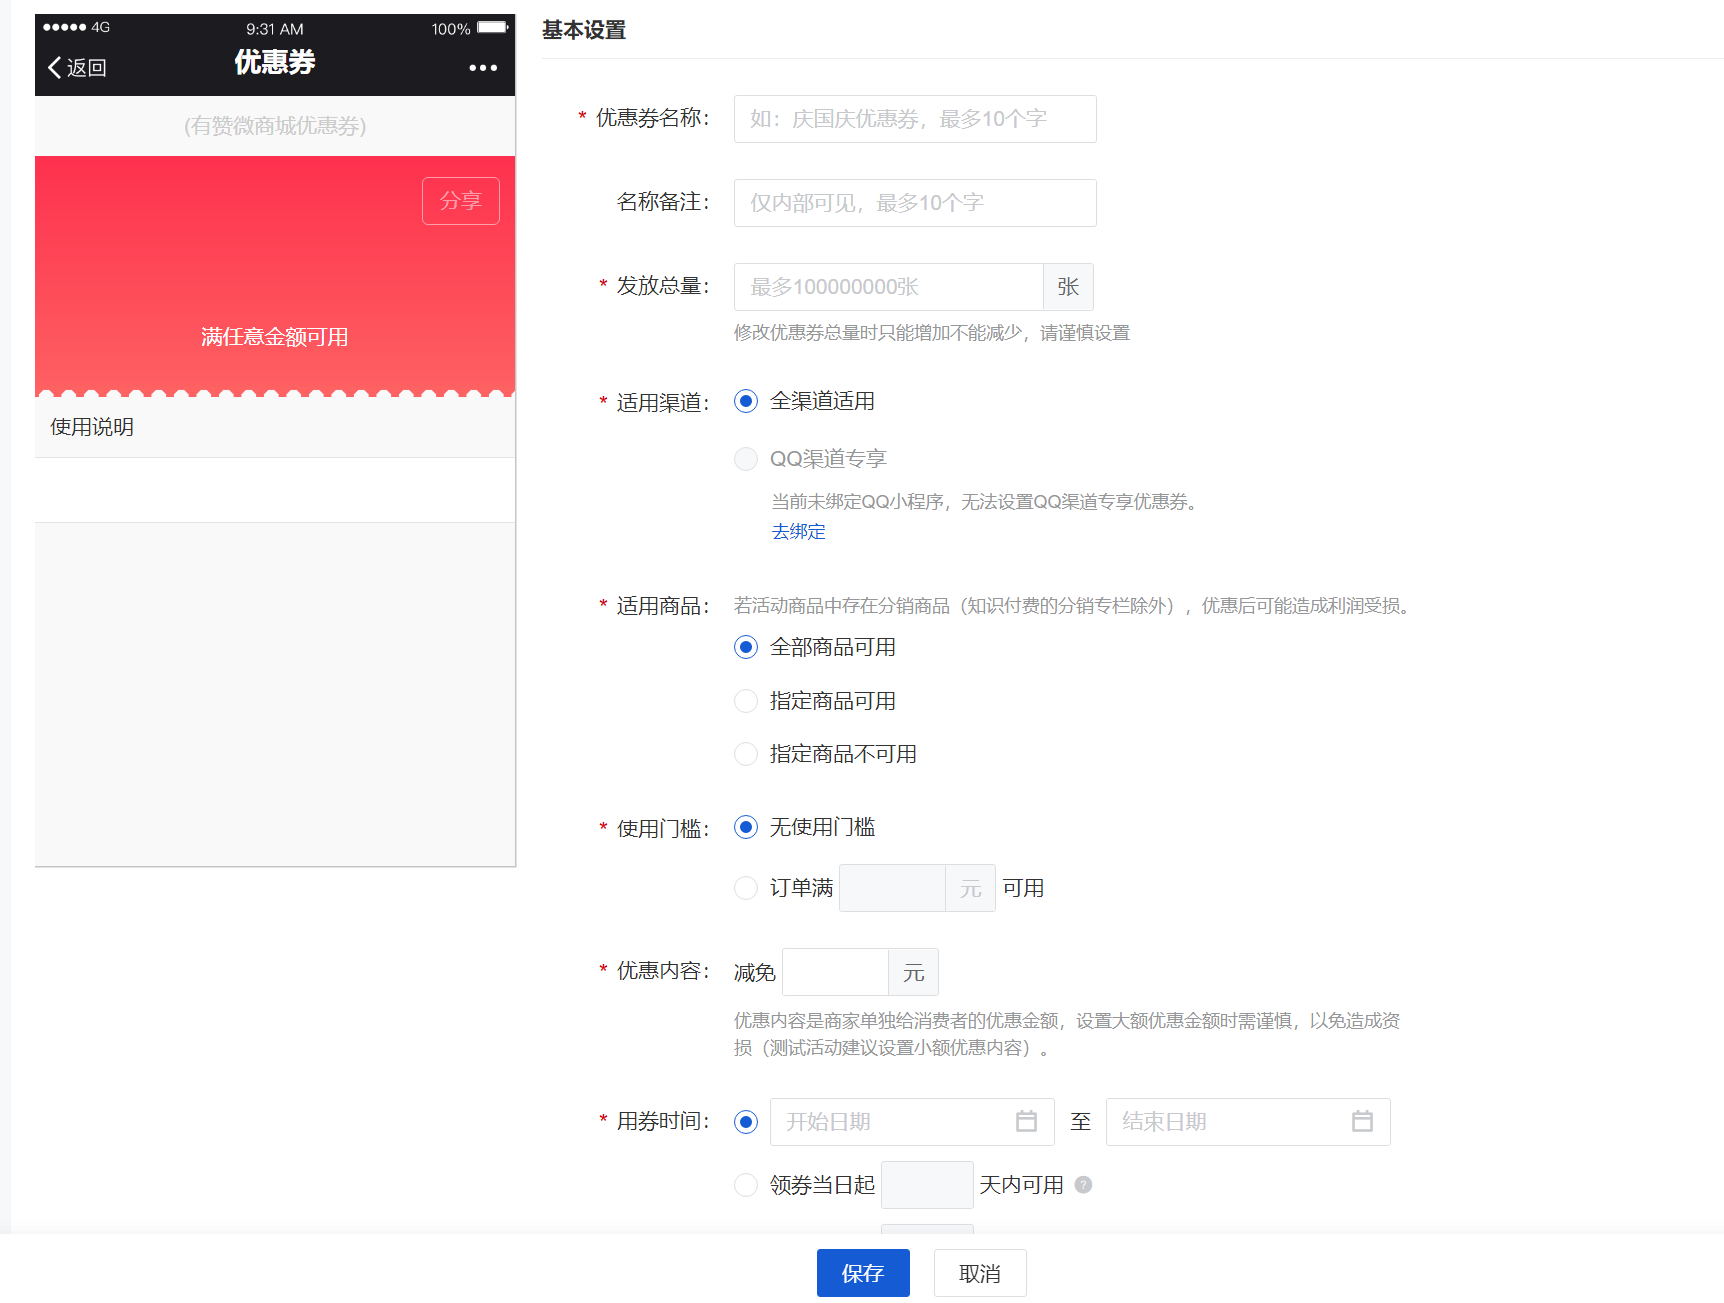Select the 订单满 threshold radio option
This screenshot has width=1724, height=1303.
click(x=746, y=888)
